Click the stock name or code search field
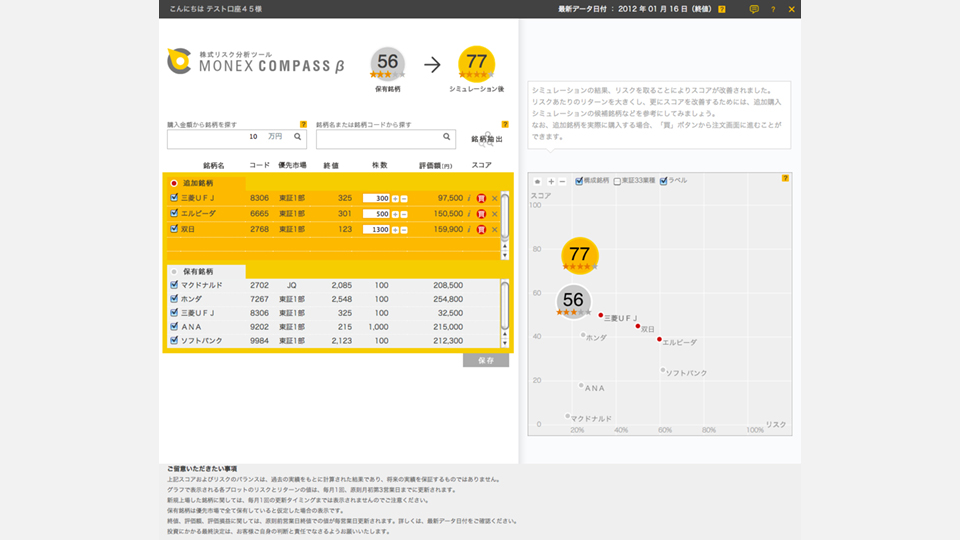 386,138
